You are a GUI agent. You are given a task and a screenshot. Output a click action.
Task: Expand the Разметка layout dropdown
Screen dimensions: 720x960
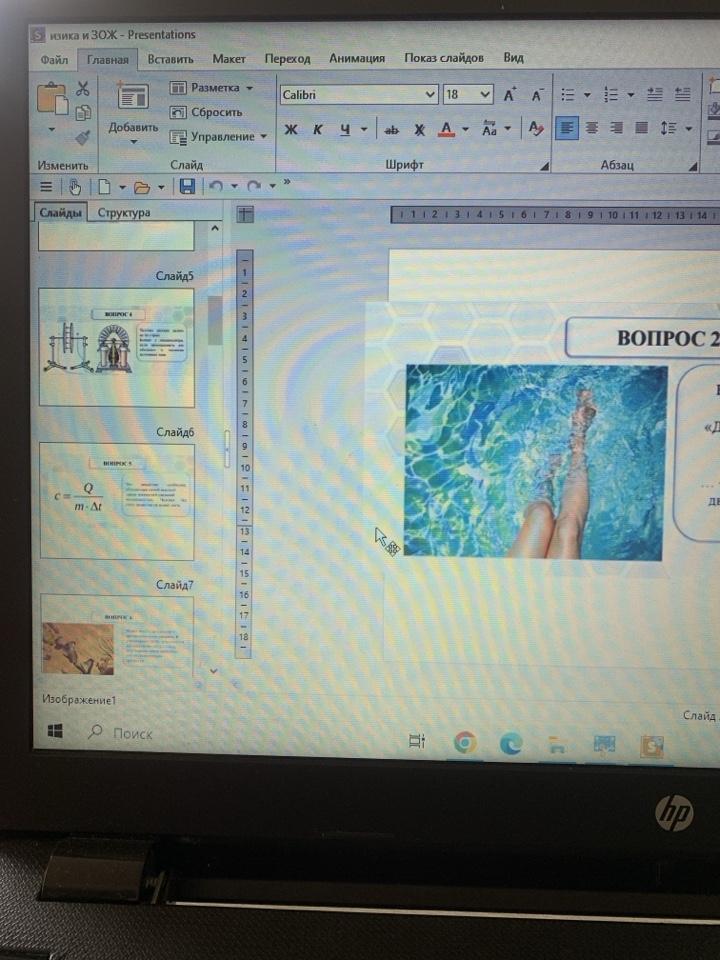(x=249, y=88)
